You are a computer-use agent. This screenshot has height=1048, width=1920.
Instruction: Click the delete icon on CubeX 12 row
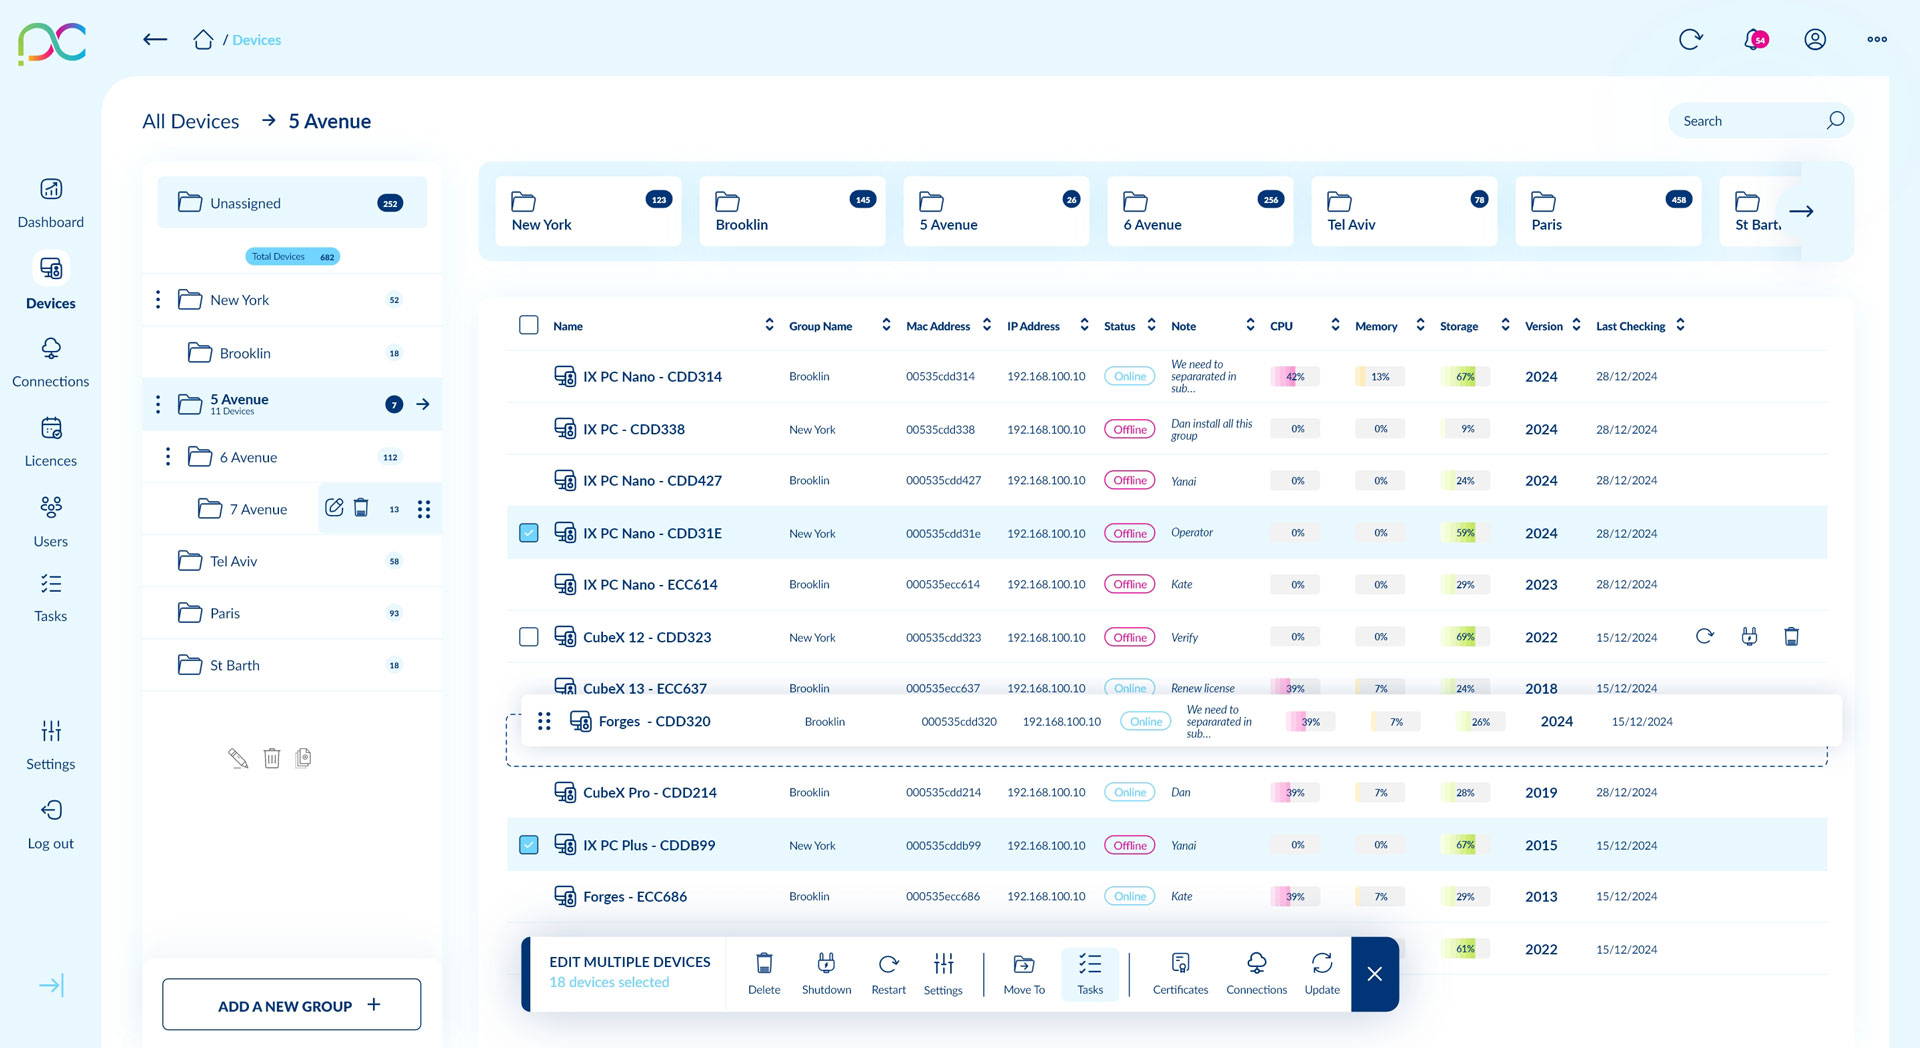pos(1791,637)
